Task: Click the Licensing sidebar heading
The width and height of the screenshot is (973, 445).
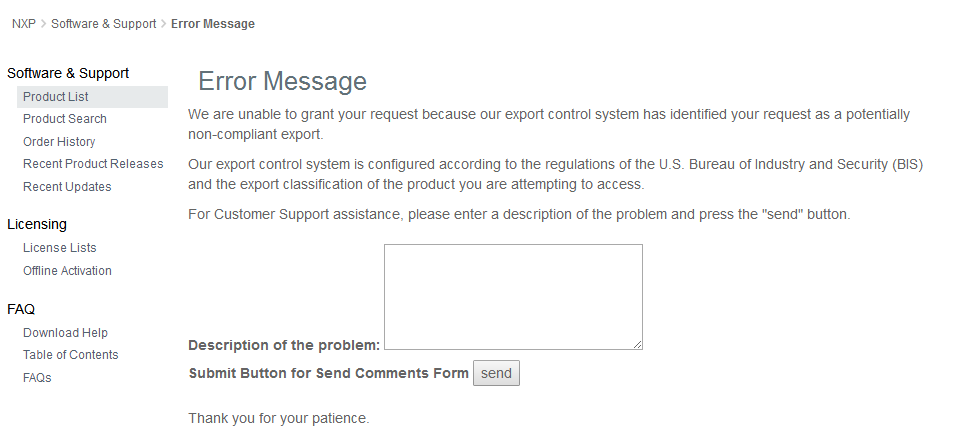Action: click(x=37, y=224)
